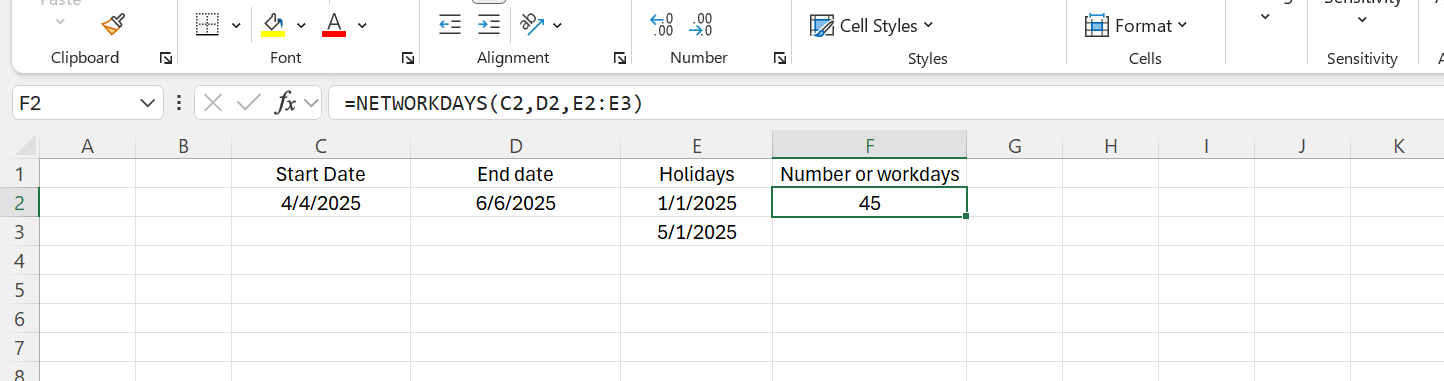Select row 1 header

[x=20, y=174]
